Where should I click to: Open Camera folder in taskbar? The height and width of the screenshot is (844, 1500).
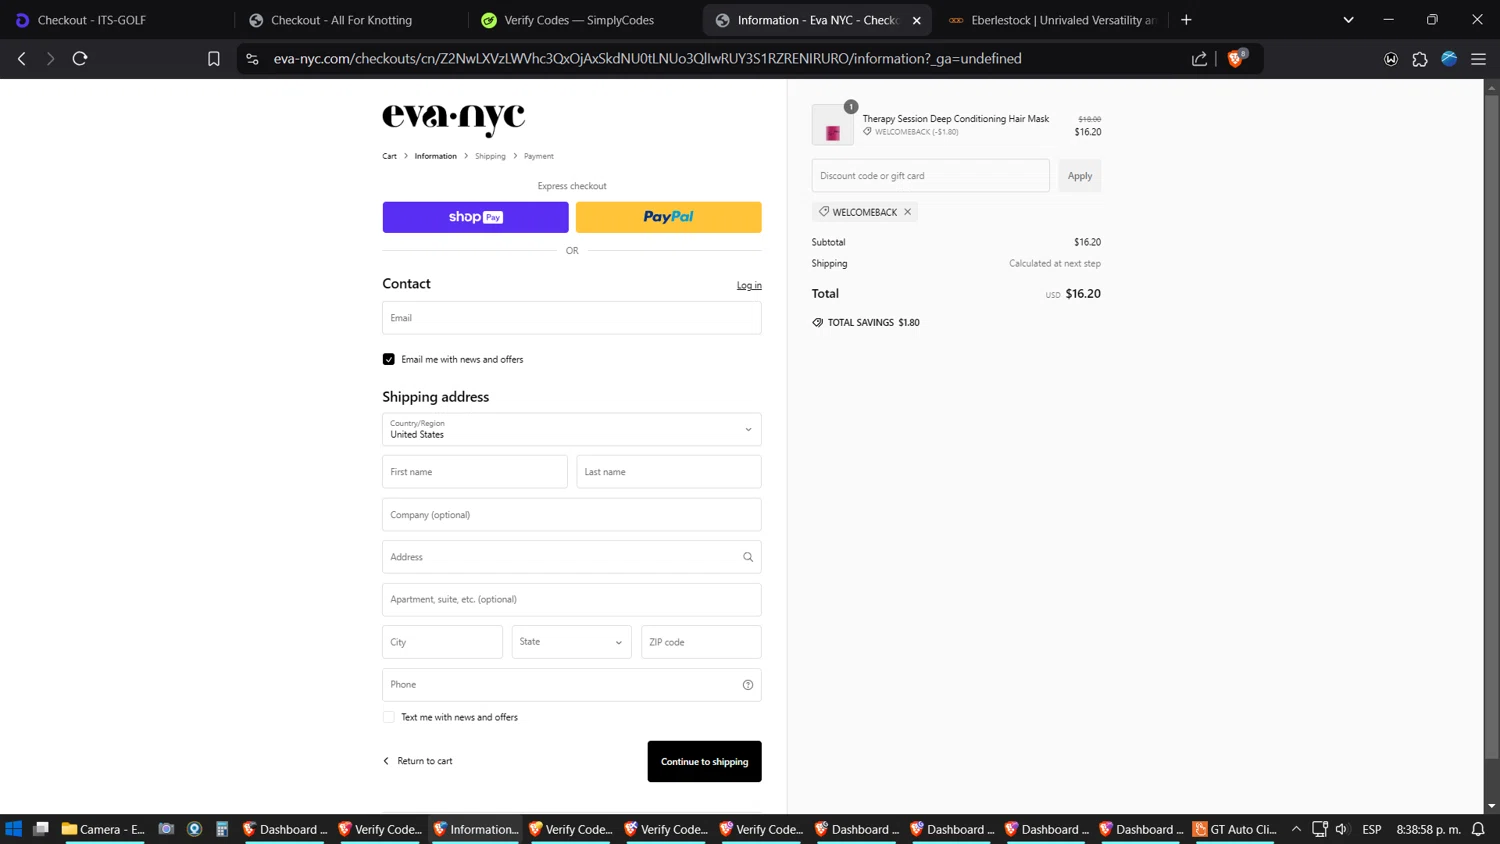tap(103, 829)
